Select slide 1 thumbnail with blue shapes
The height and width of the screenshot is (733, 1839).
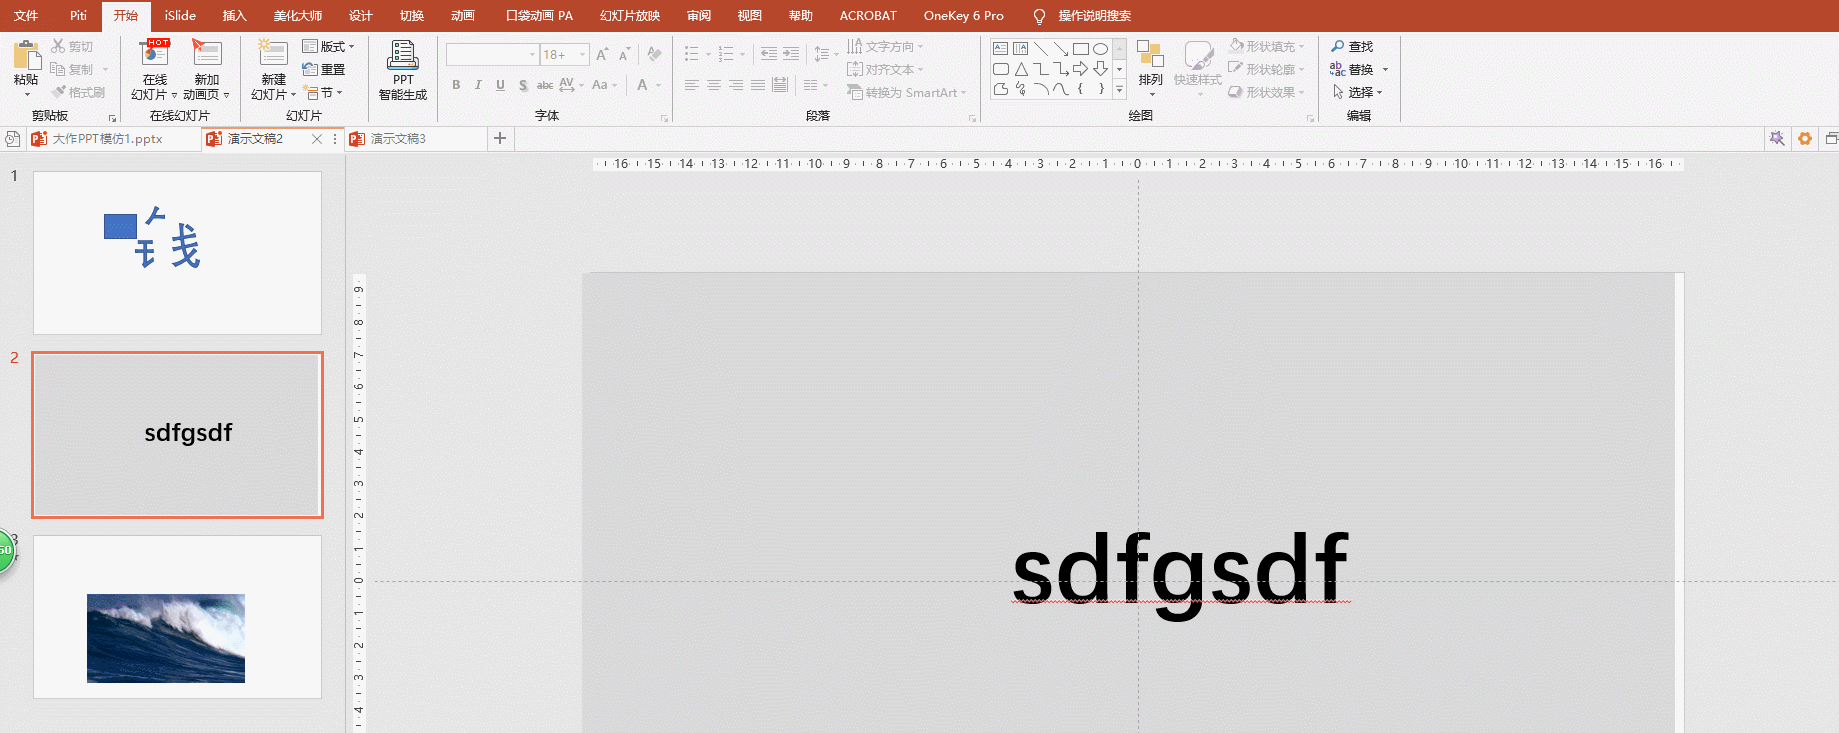tap(177, 253)
